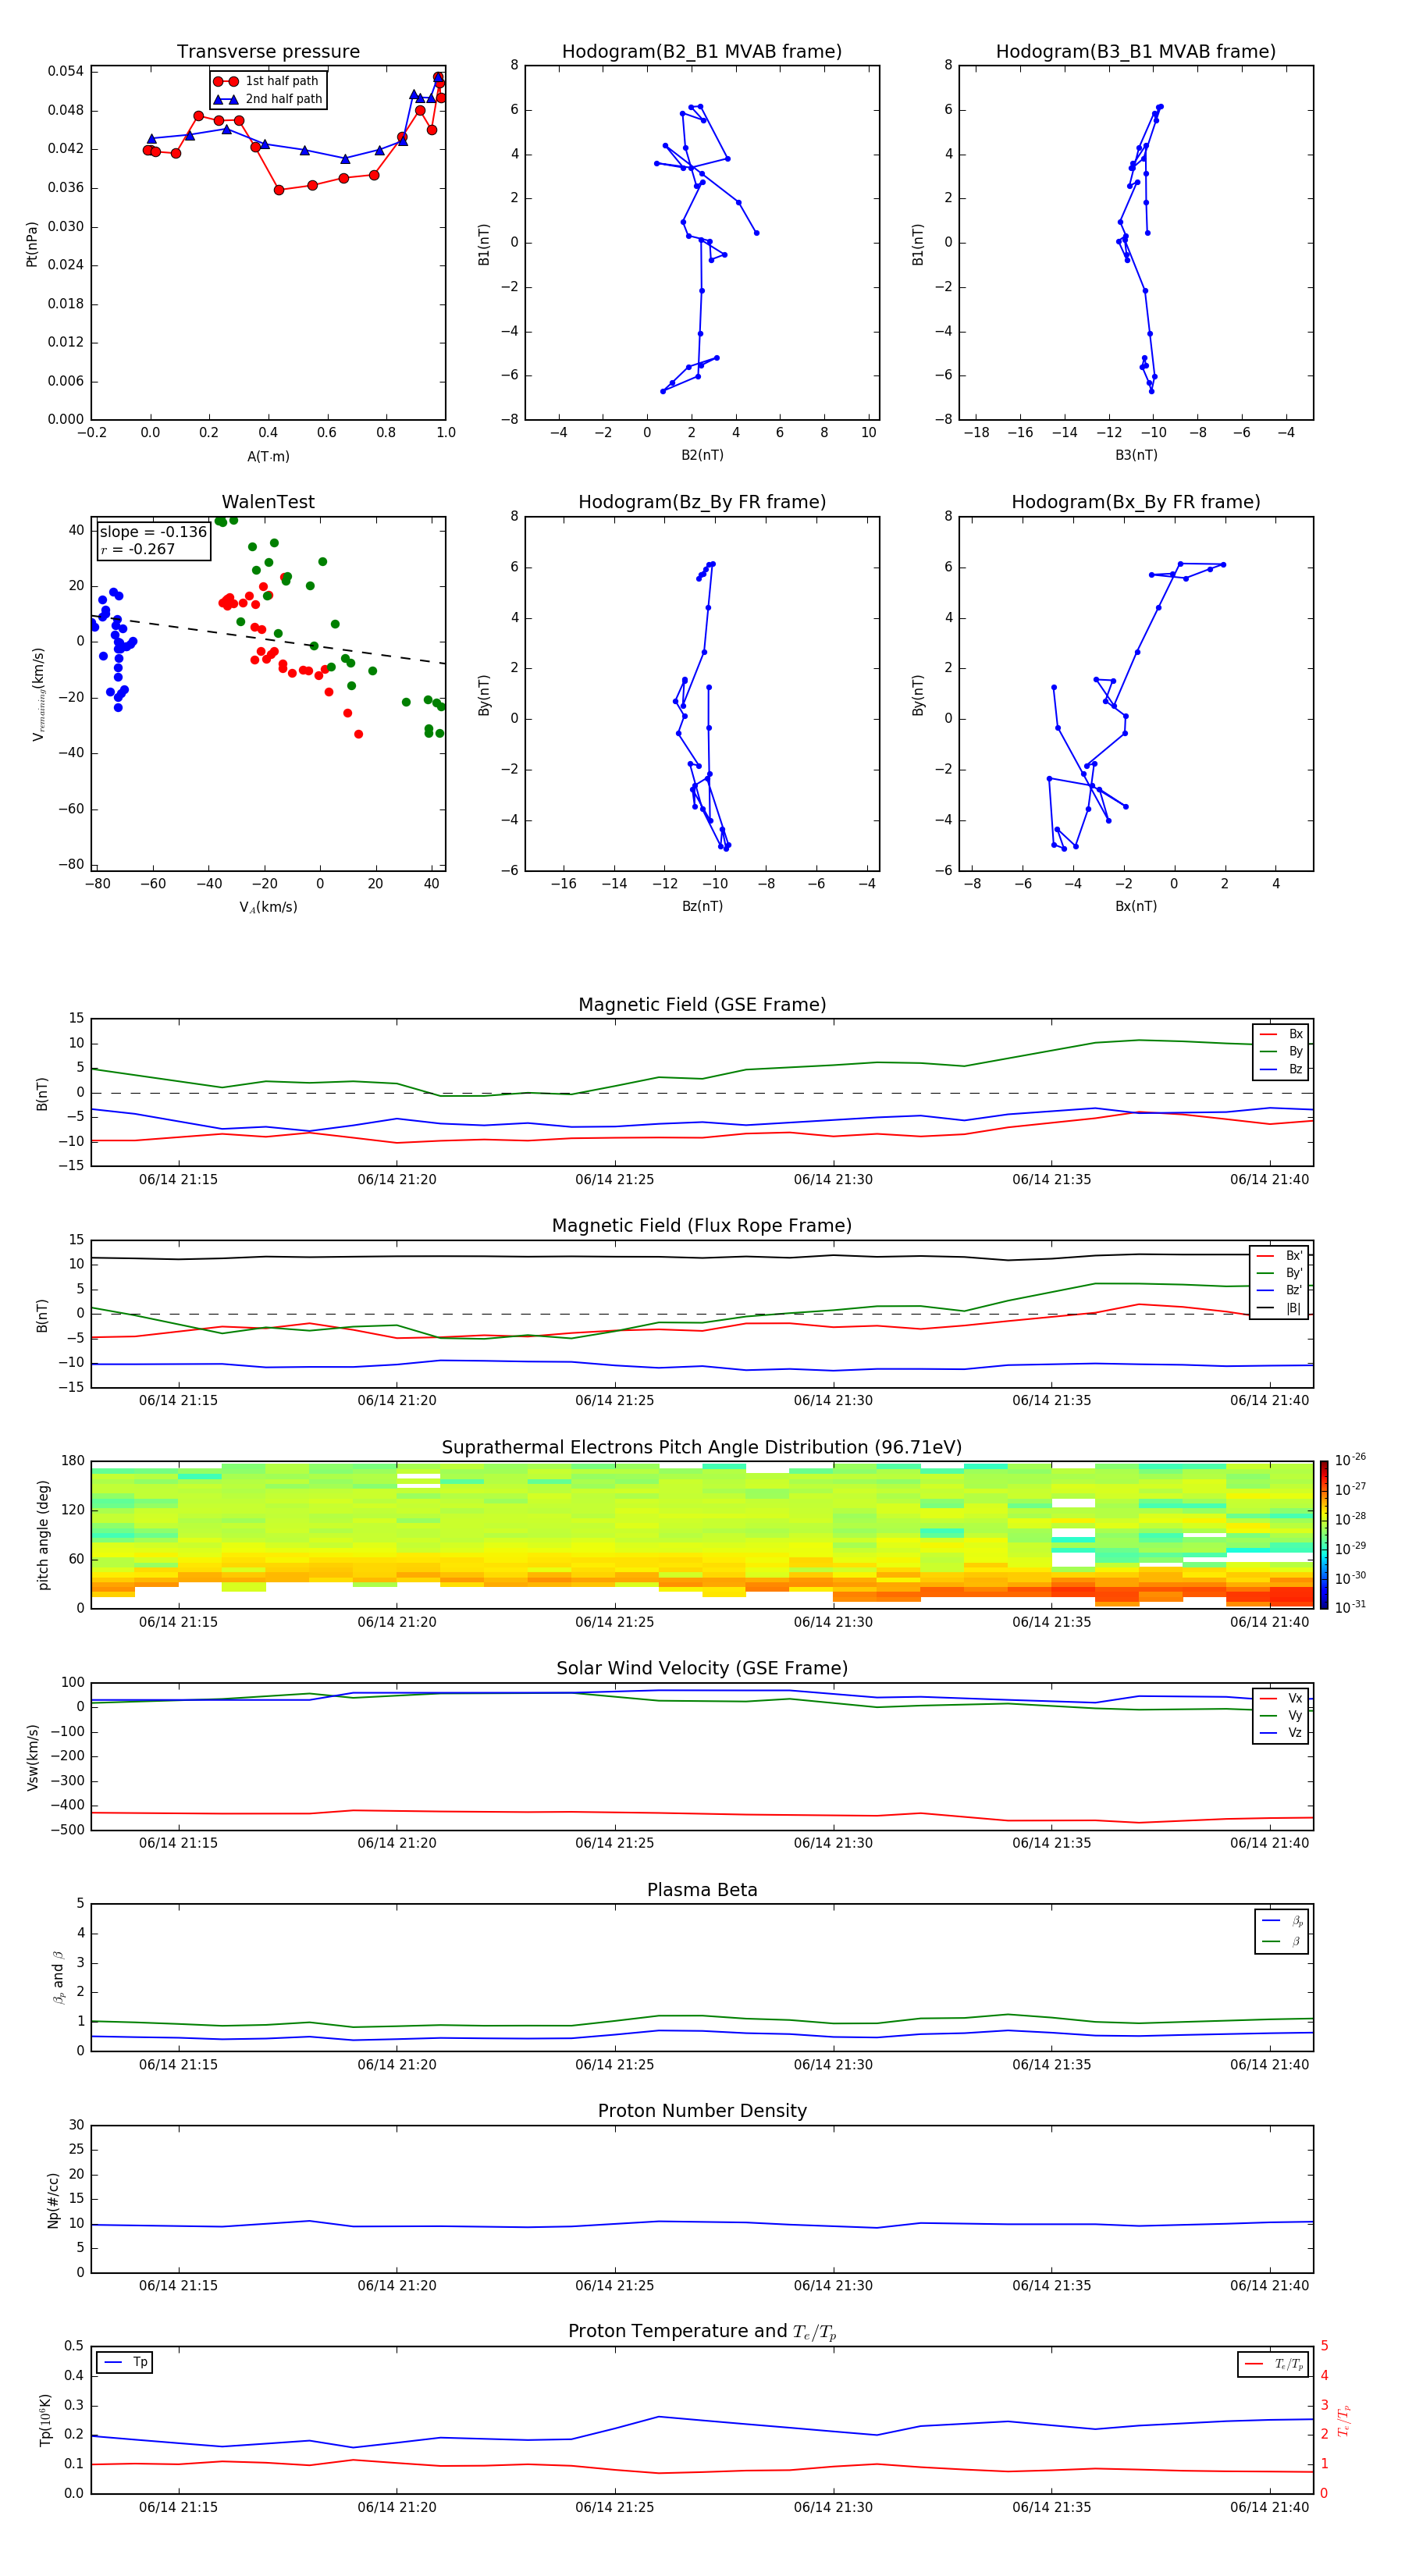Select the |B| legend entry in Flux Rope plot
The height and width of the screenshot is (2576, 1405).
click(x=1279, y=1308)
